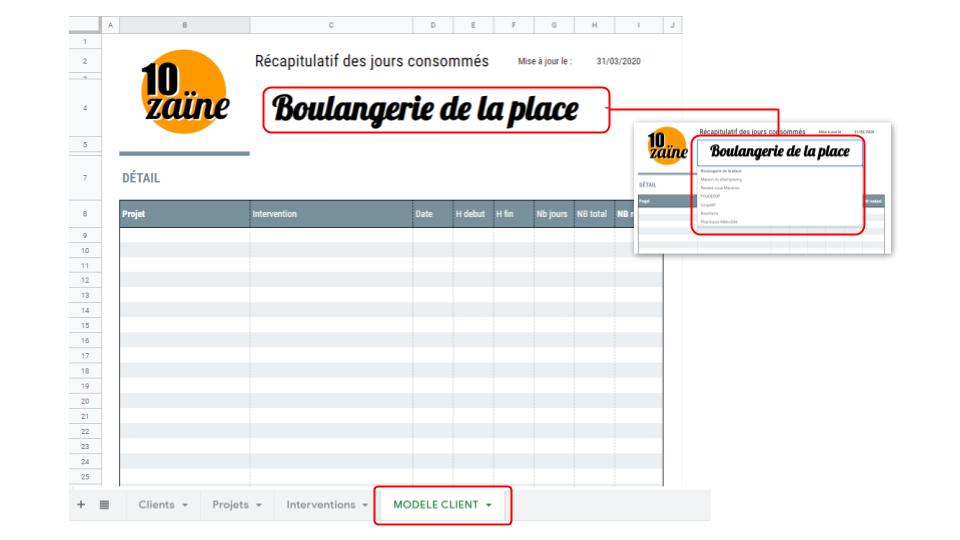Select row 4 header

coord(84,108)
